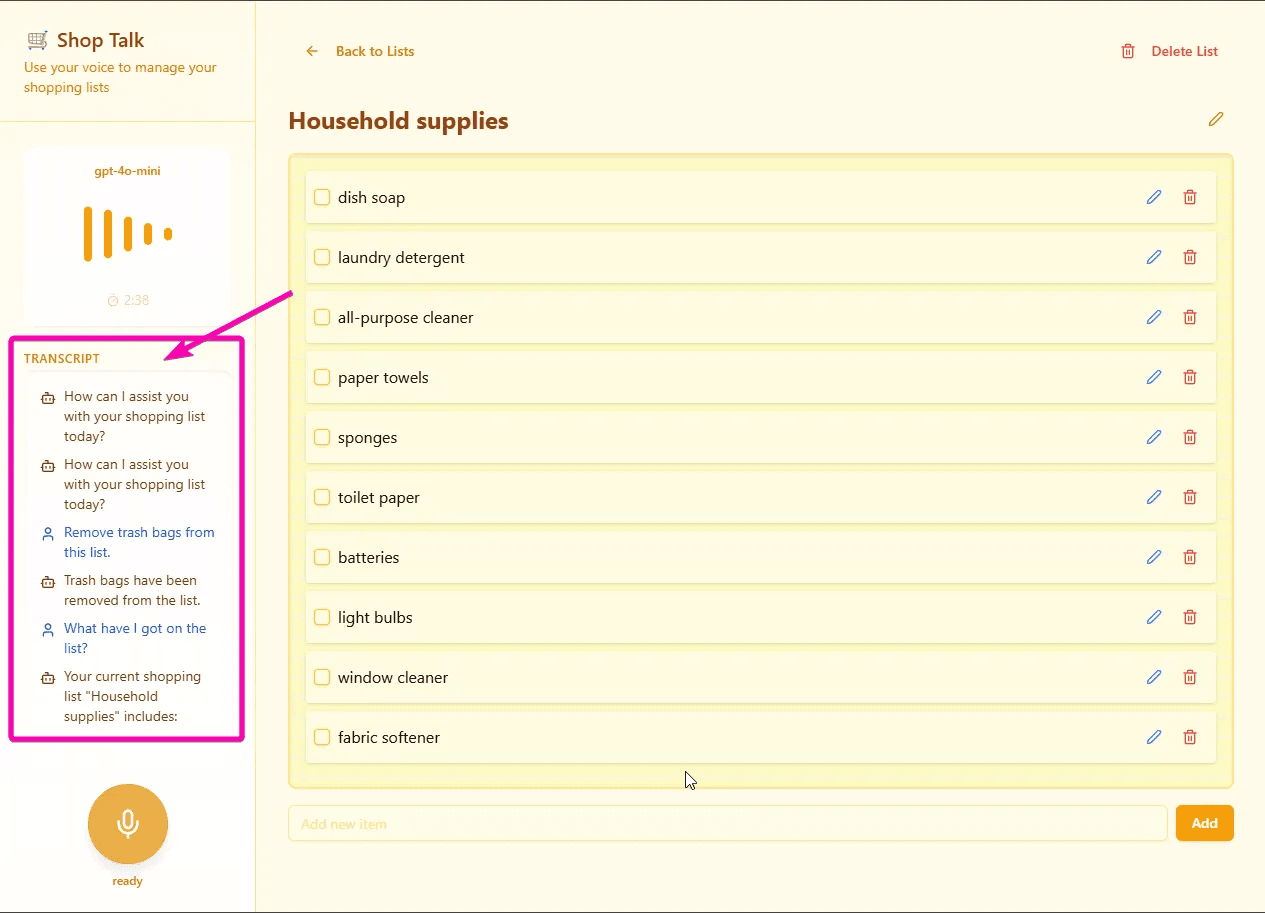Click the Shop Talk cart logo

[37, 40]
